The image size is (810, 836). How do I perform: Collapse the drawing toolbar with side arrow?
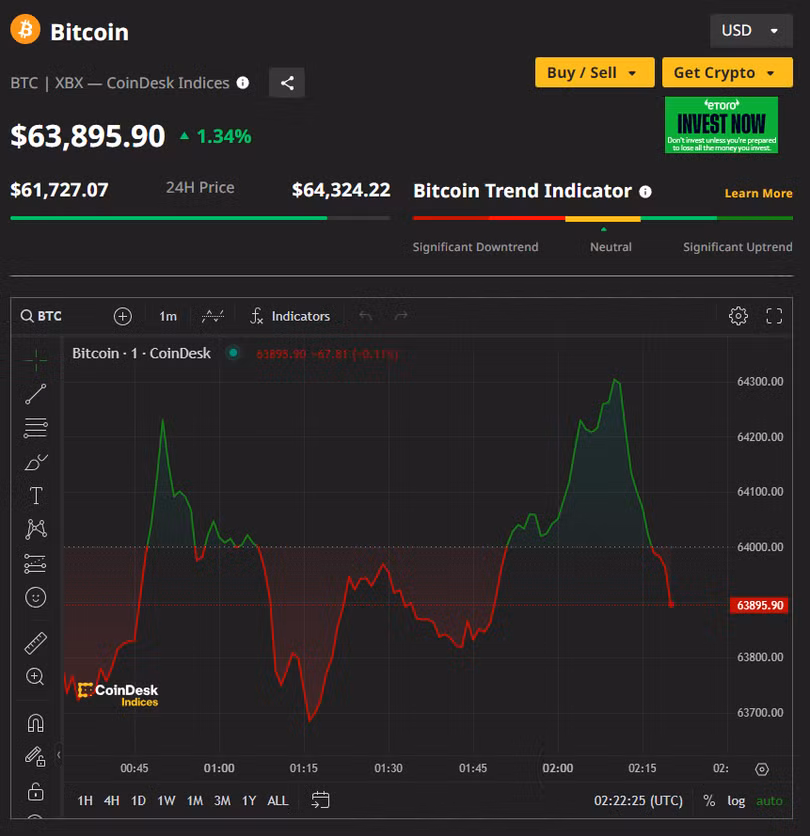(59, 754)
